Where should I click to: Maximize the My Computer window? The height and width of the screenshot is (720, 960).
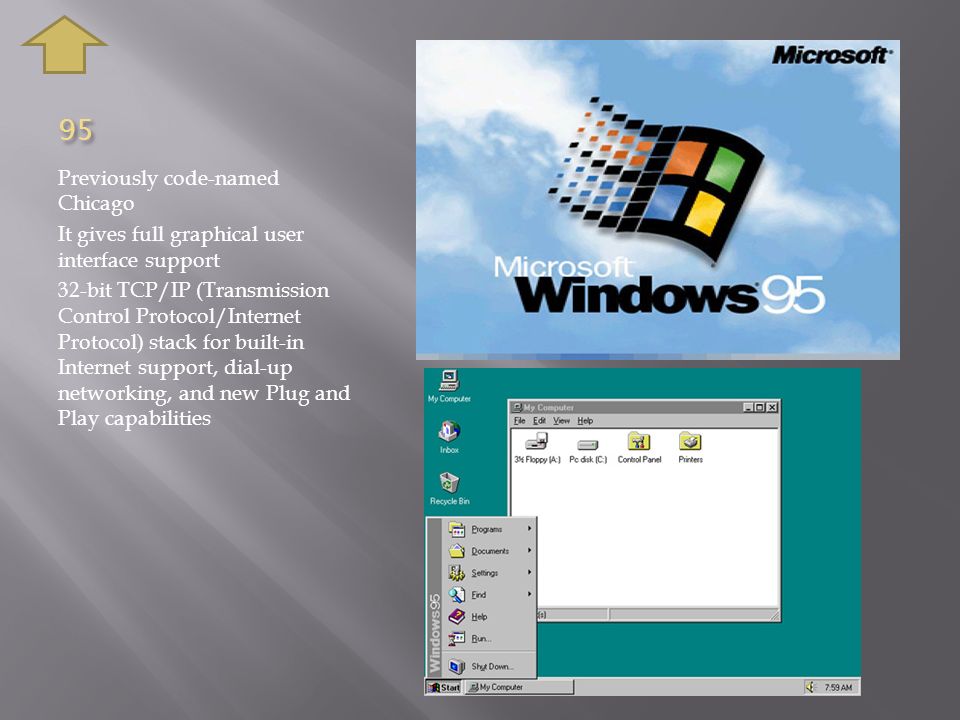[x=759, y=407]
